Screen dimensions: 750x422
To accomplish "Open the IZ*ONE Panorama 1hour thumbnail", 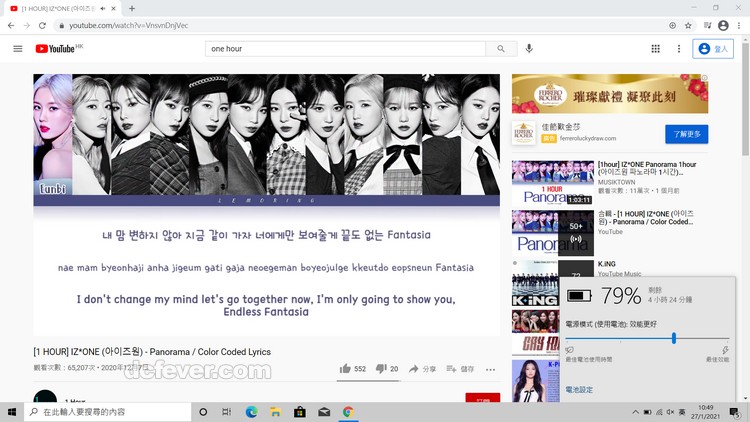I will [552, 183].
